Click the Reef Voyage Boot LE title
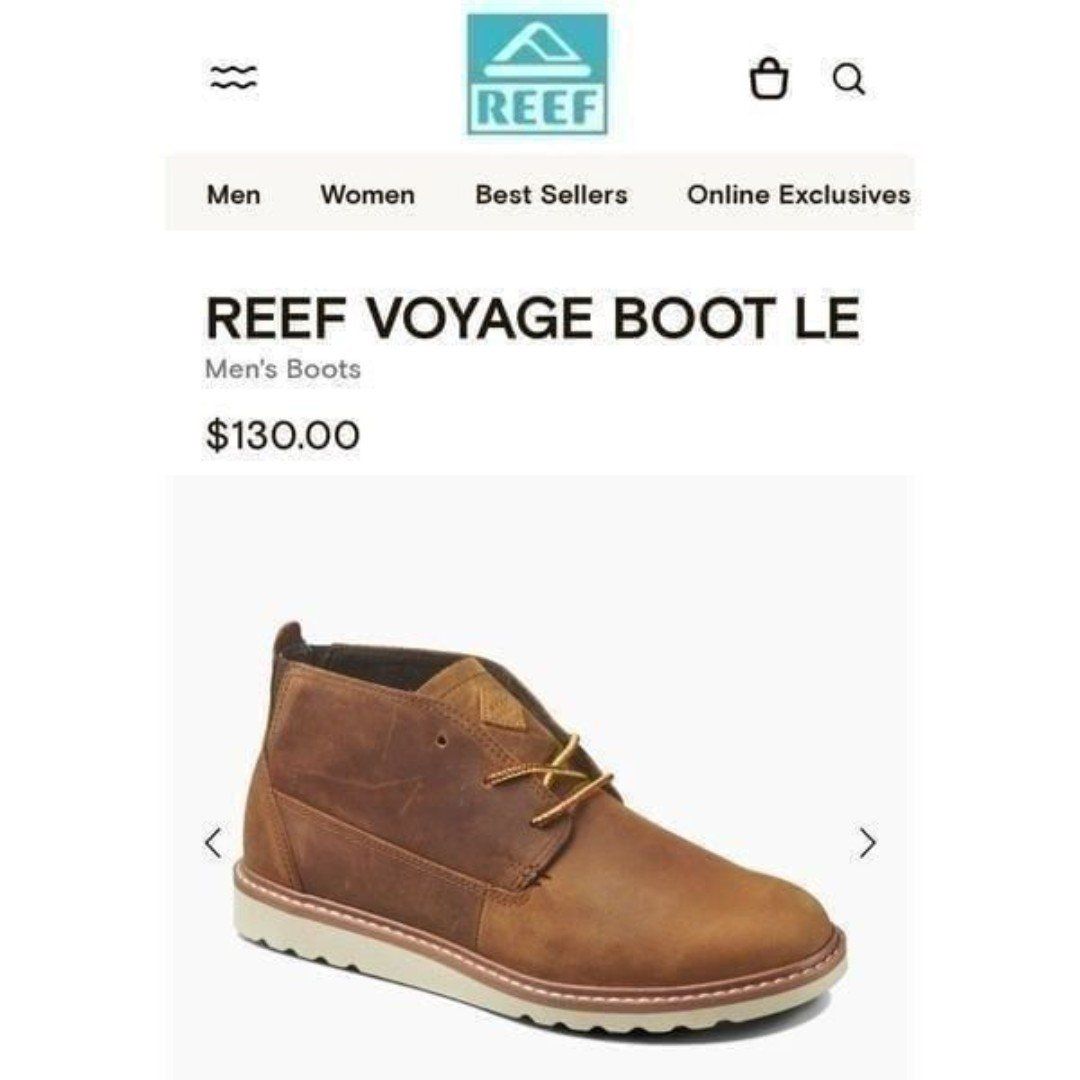The image size is (1080, 1080). (x=533, y=318)
